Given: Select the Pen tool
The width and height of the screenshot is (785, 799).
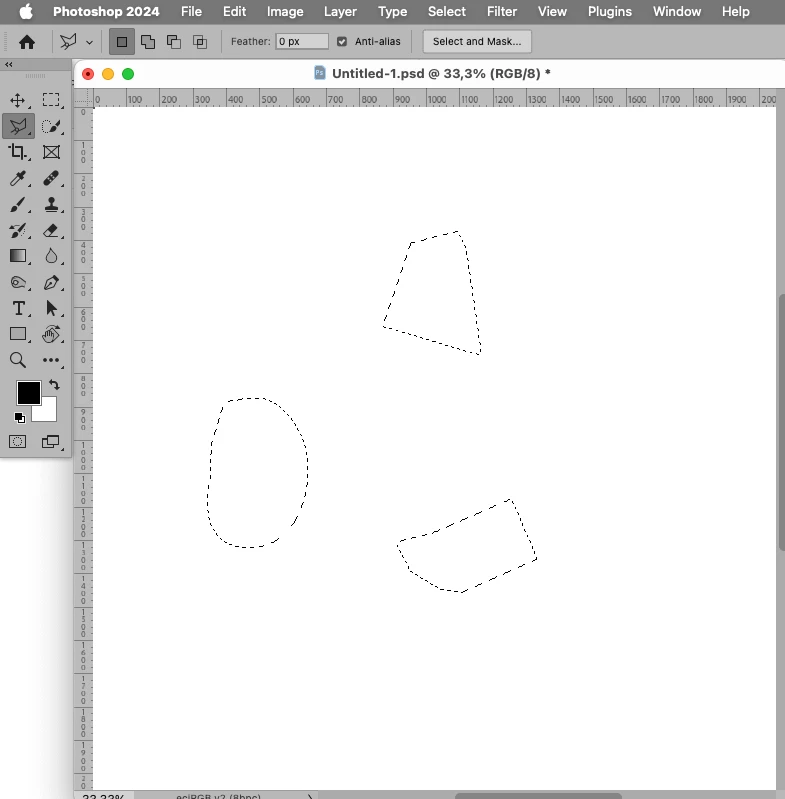Looking at the screenshot, I should 51,282.
